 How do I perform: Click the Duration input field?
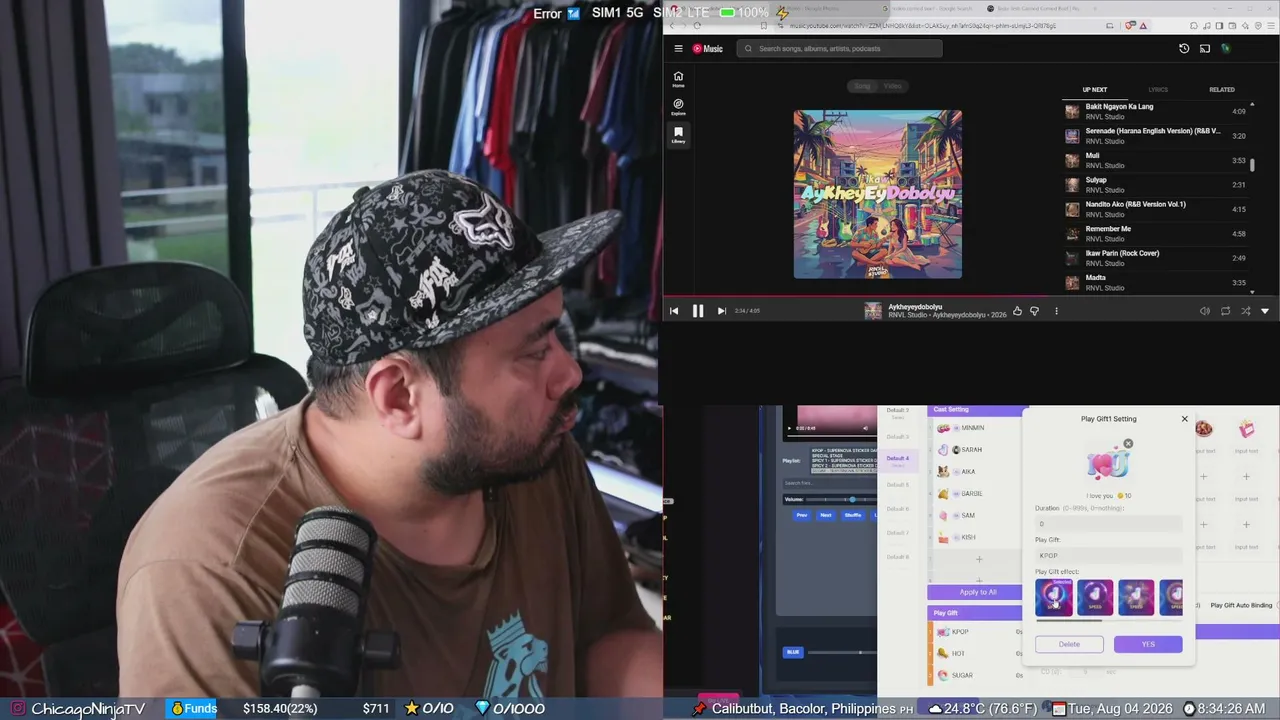tap(1109, 524)
